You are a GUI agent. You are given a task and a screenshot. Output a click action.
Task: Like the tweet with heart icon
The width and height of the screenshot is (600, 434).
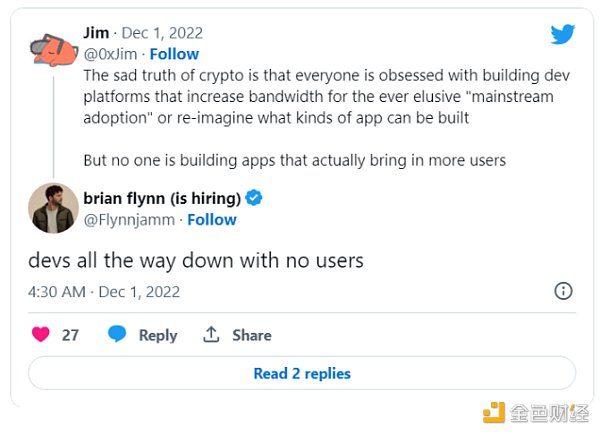[x=41, y=335]
